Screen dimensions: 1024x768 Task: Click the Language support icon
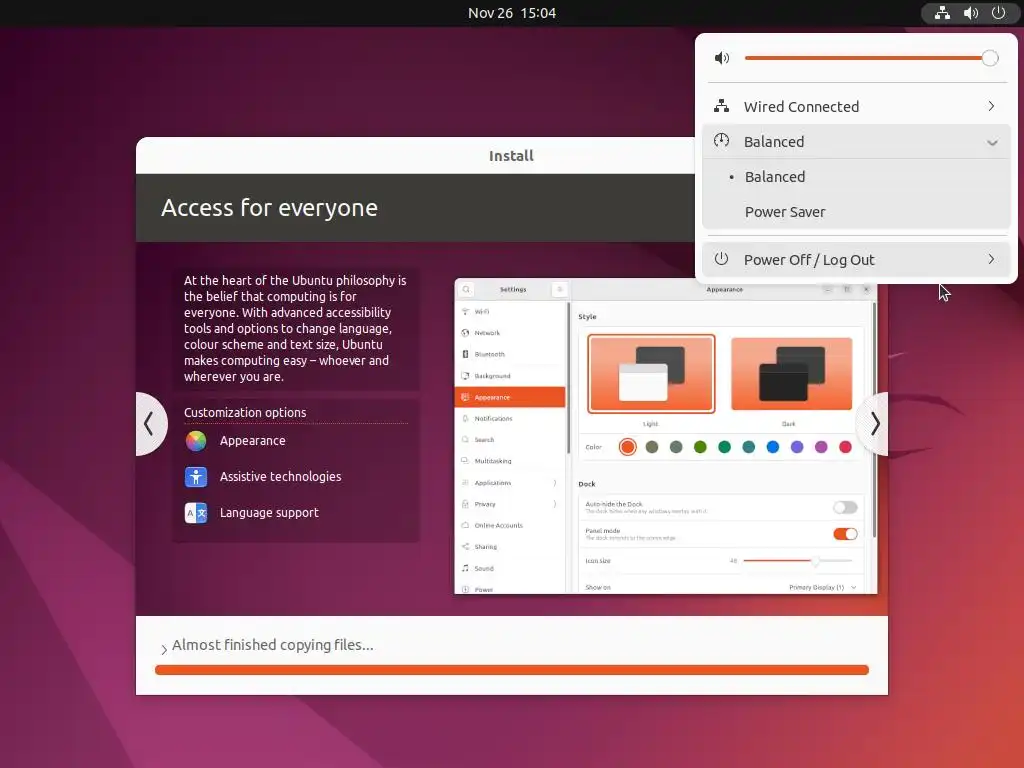[x=196, y=513]
